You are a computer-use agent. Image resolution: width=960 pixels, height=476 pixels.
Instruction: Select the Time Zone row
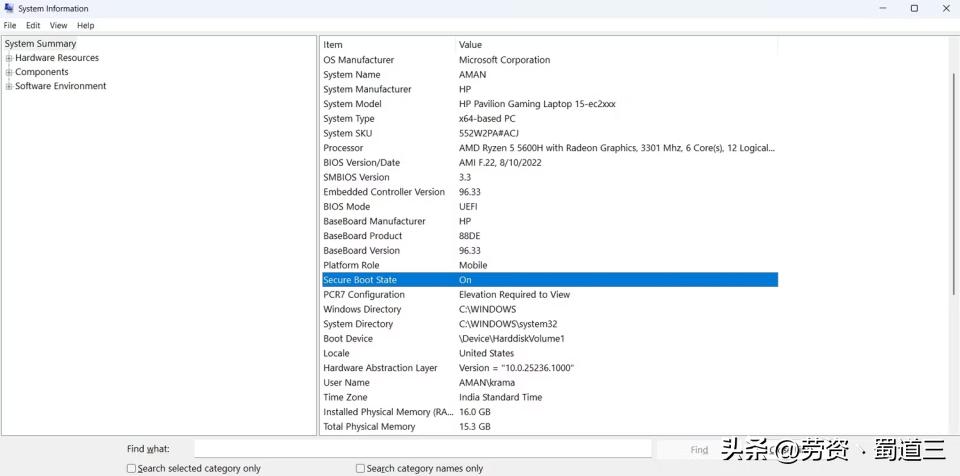pos(550,398)
